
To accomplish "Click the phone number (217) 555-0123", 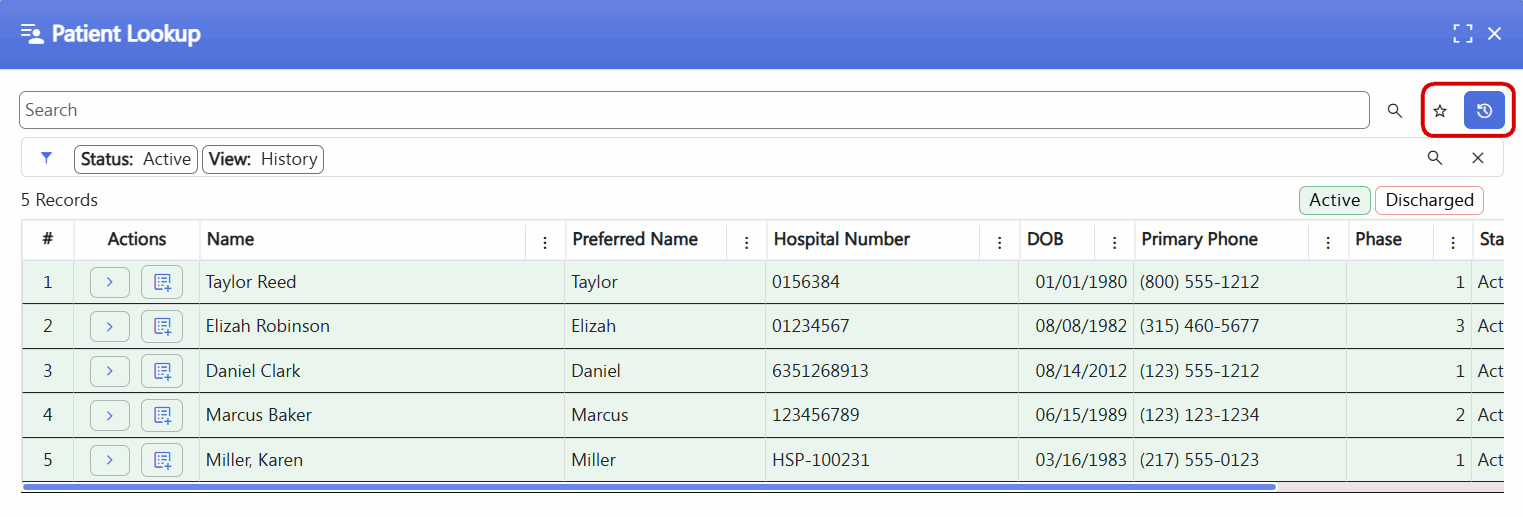I will [x=1199, y=460].
